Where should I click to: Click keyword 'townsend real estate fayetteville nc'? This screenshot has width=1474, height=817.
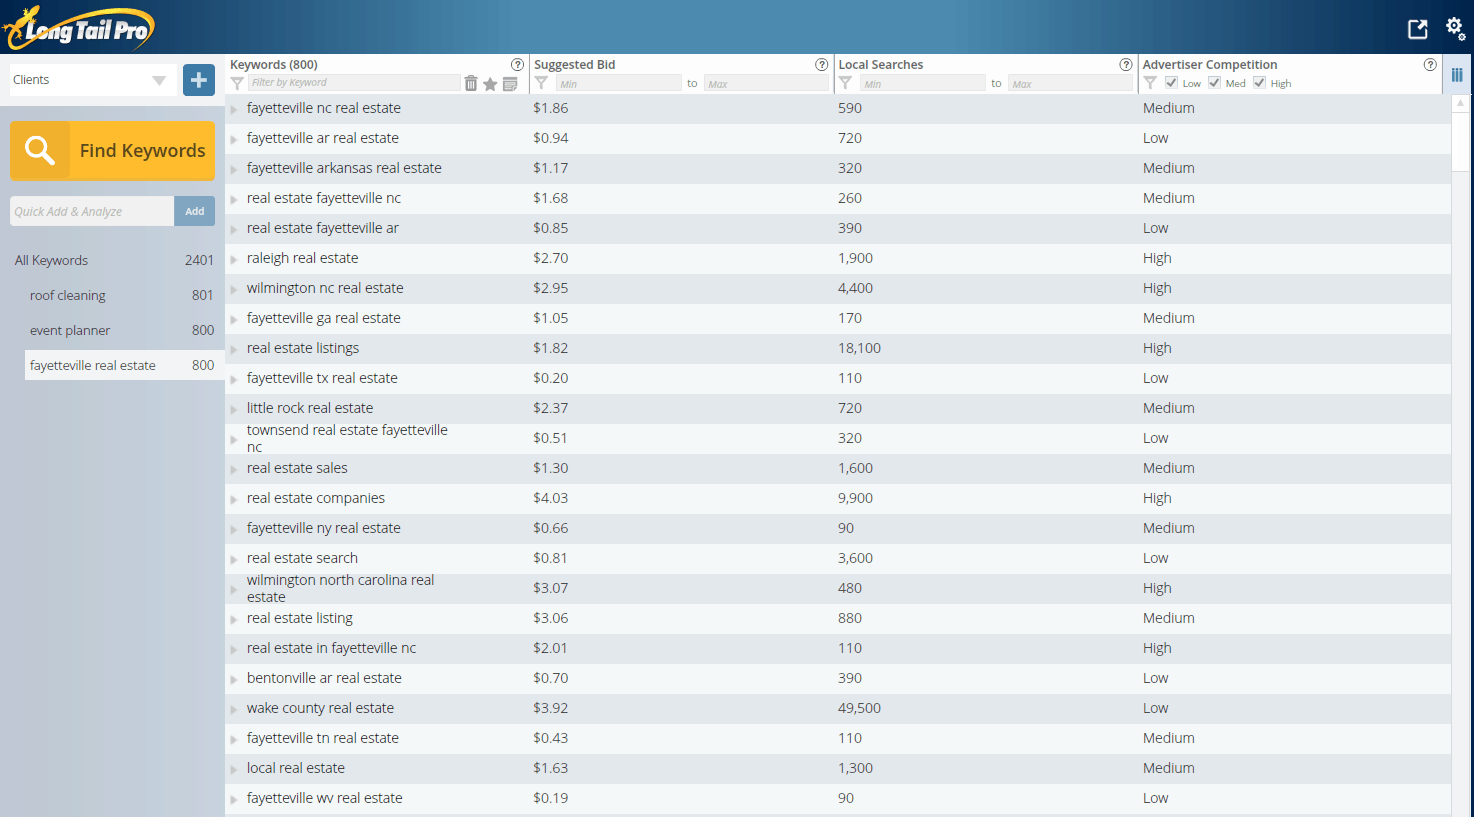click(x=347, y=438)
